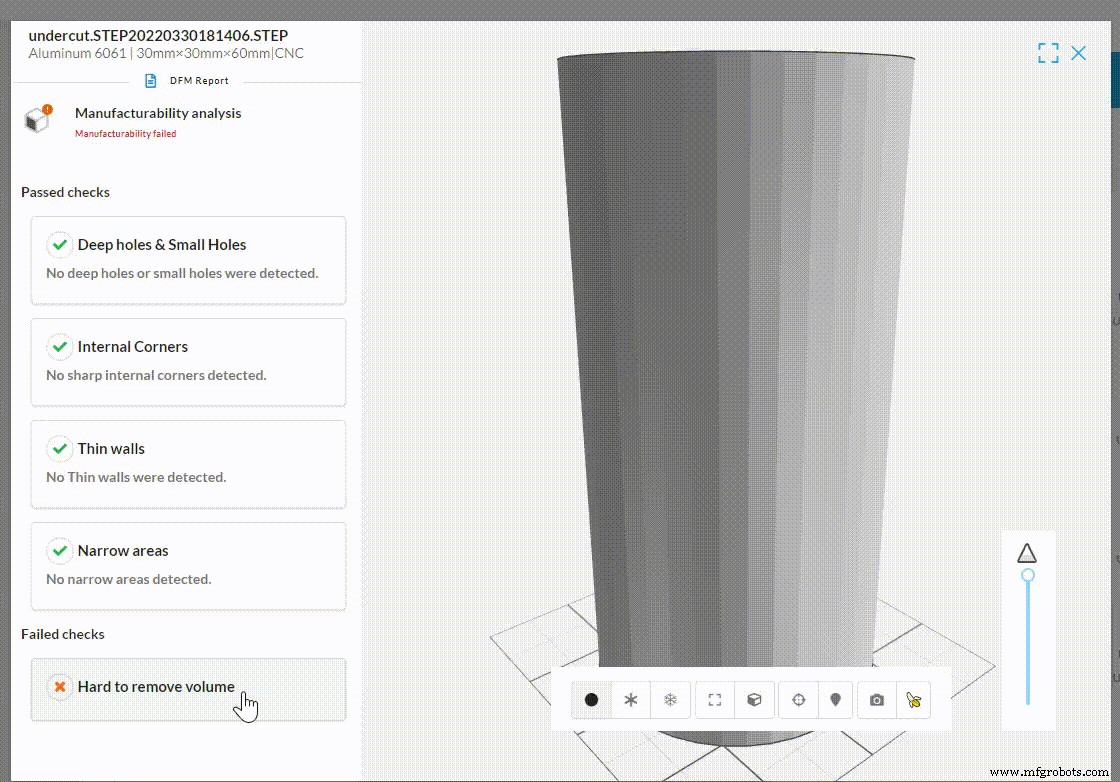Select the isometric cube view icon

click(754, 700)
